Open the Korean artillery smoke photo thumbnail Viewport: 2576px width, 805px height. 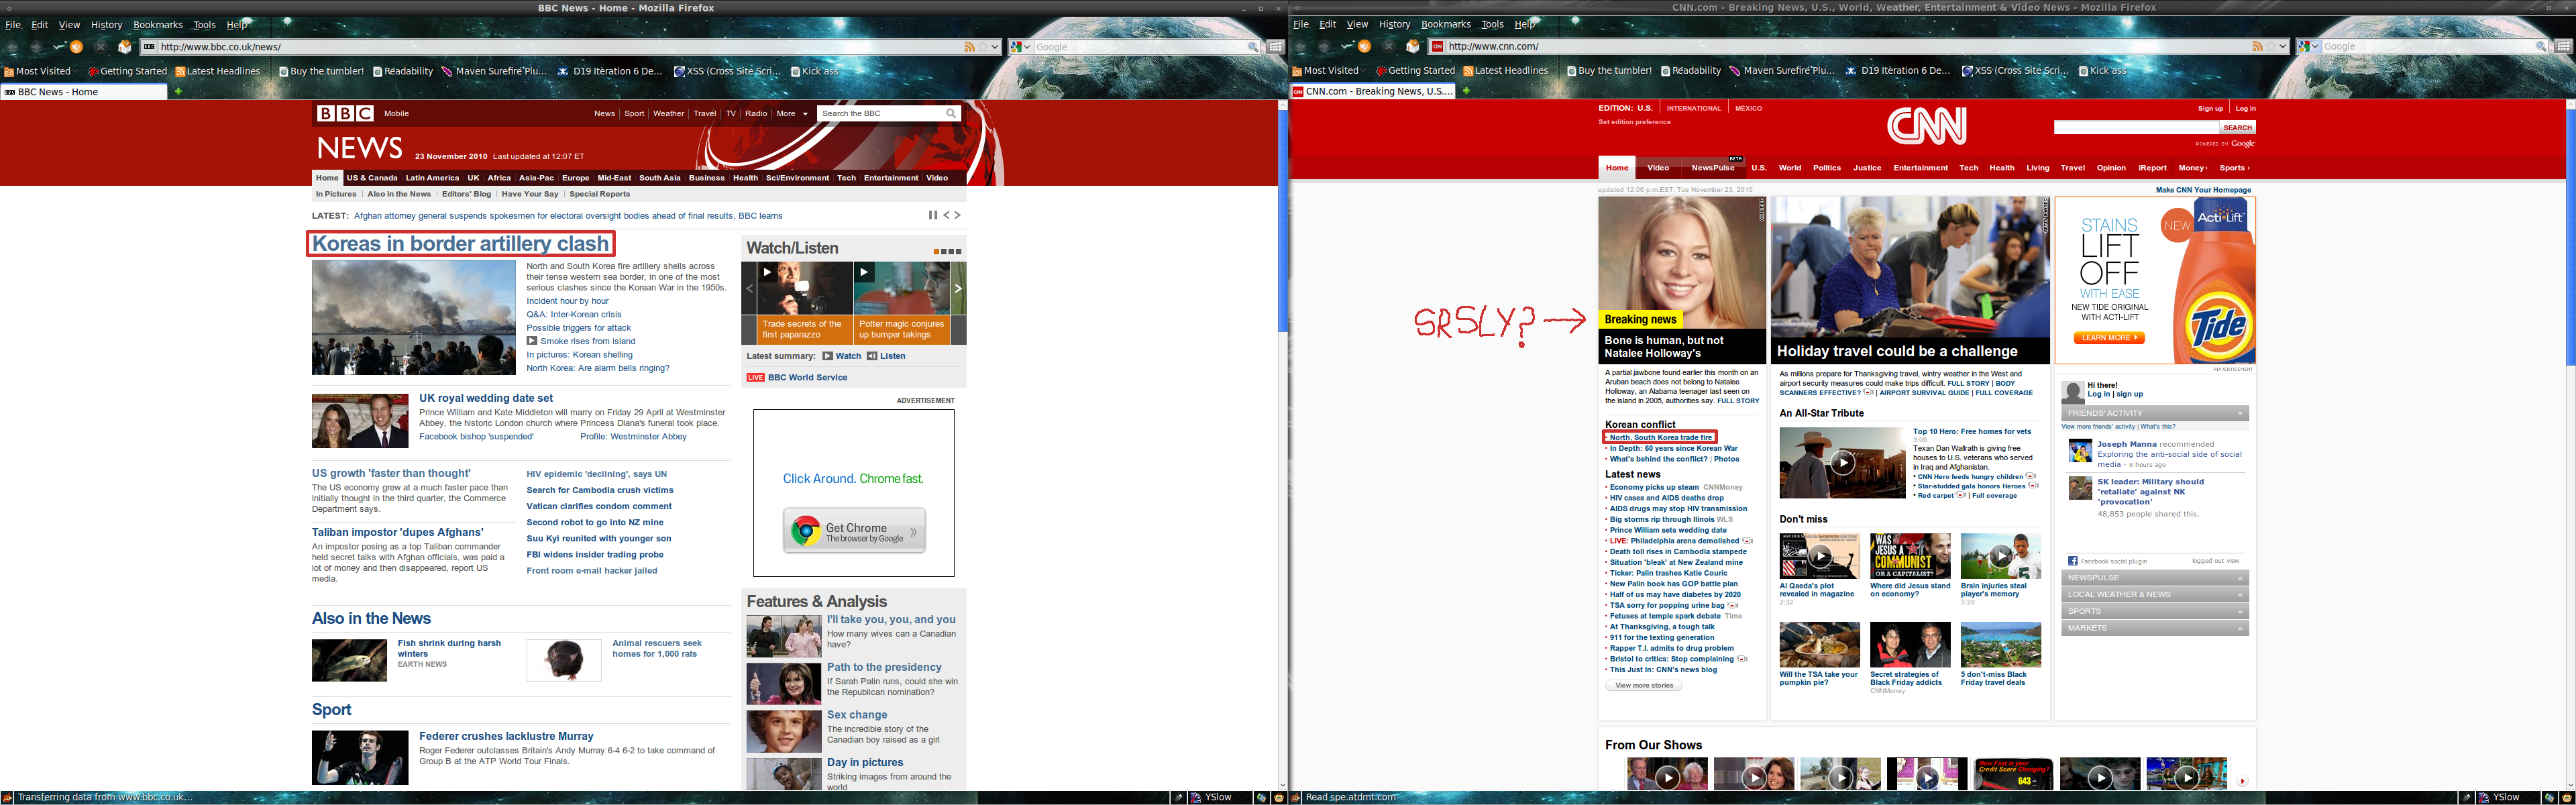414,318
